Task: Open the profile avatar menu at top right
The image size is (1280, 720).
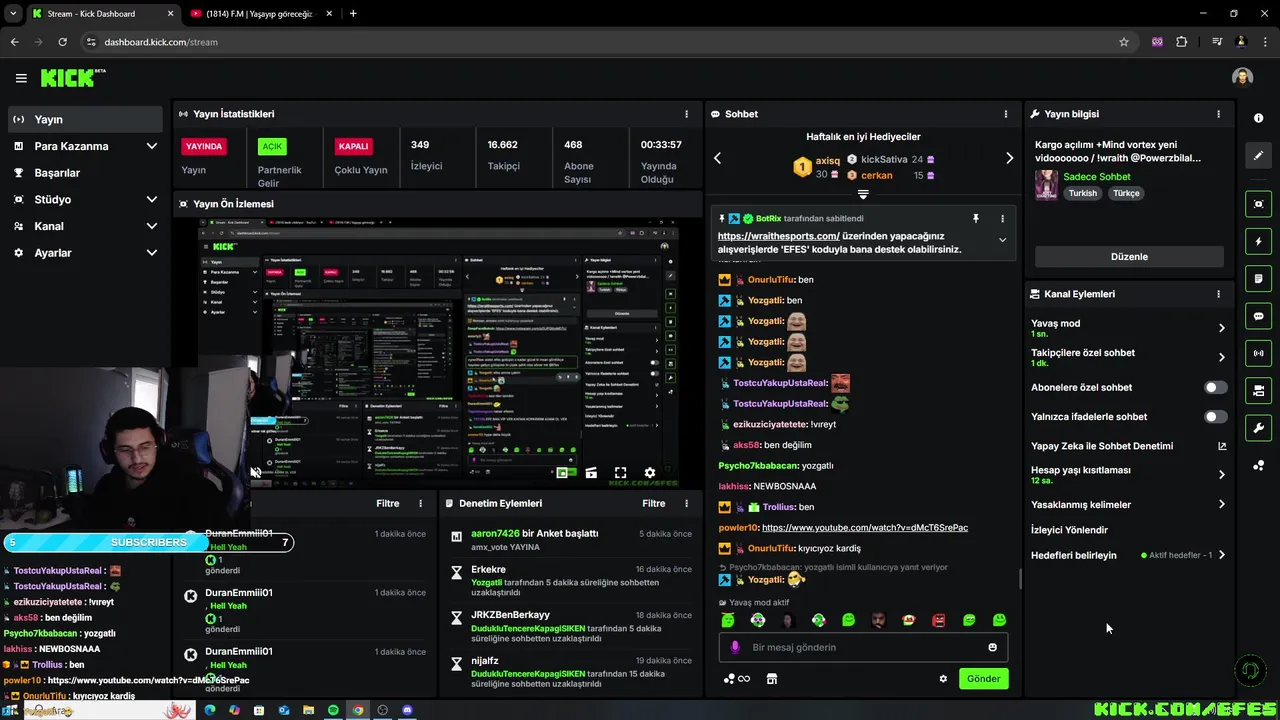Action: [1242, 78]
